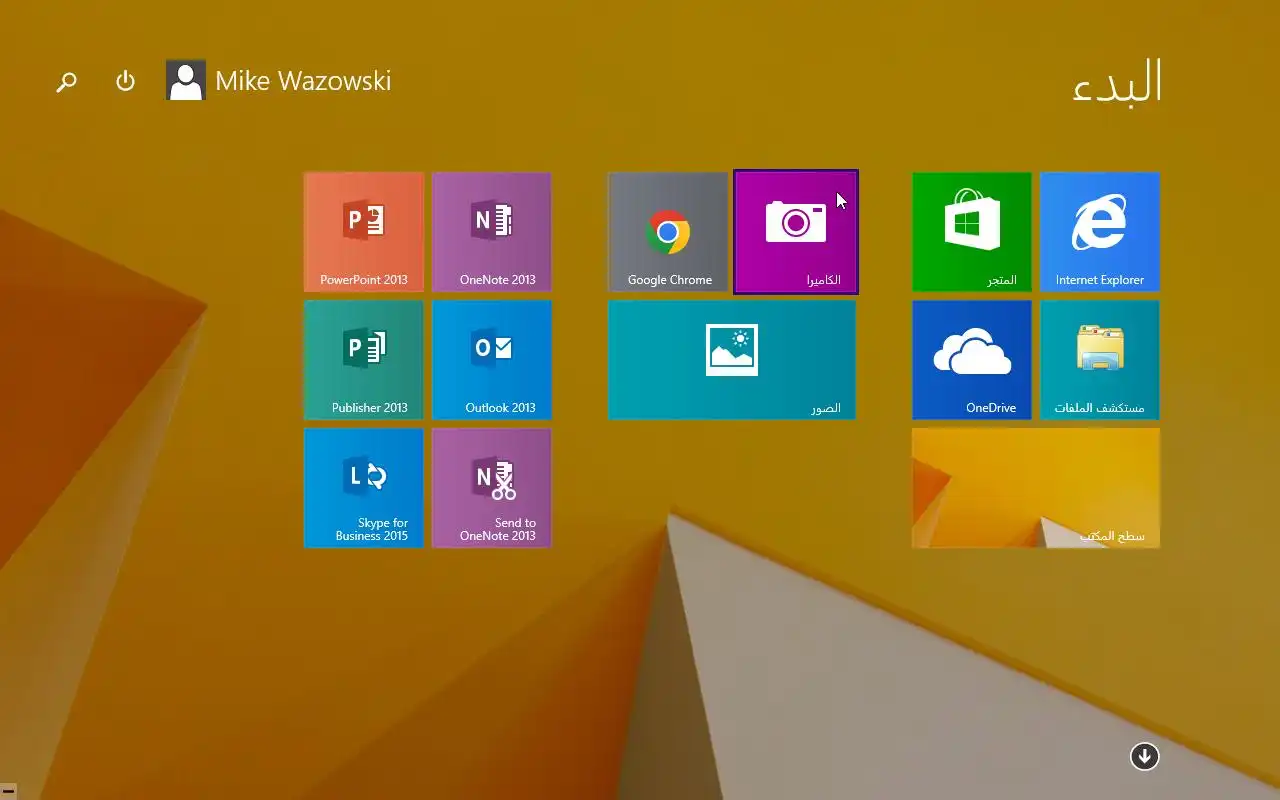Open the PowerPoint 2013 tile
This screenshot has width=1280, height=800.
(364, 232)
